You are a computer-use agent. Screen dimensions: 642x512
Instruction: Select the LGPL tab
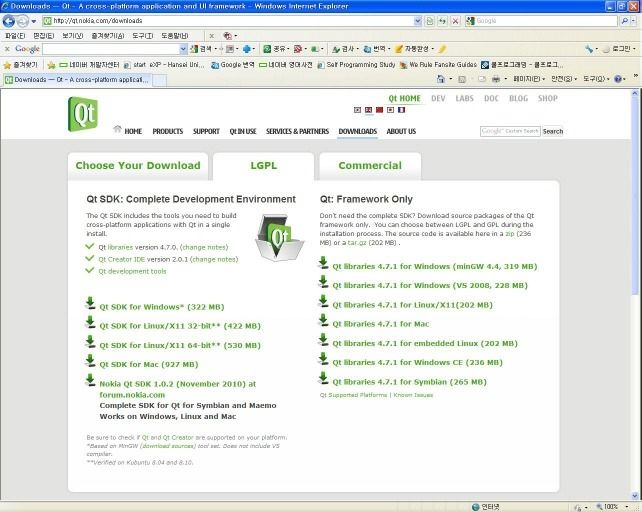264,166
